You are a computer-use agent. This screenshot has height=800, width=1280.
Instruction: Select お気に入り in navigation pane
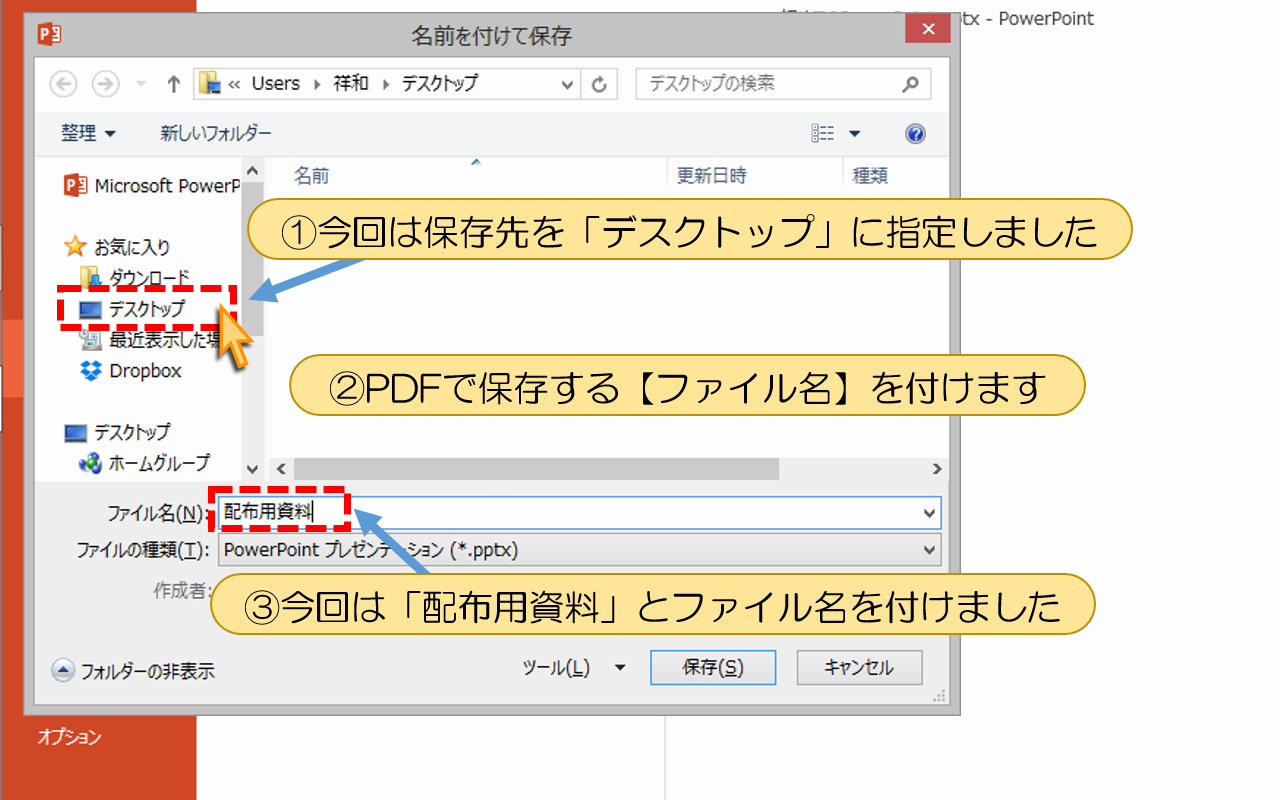118,247
